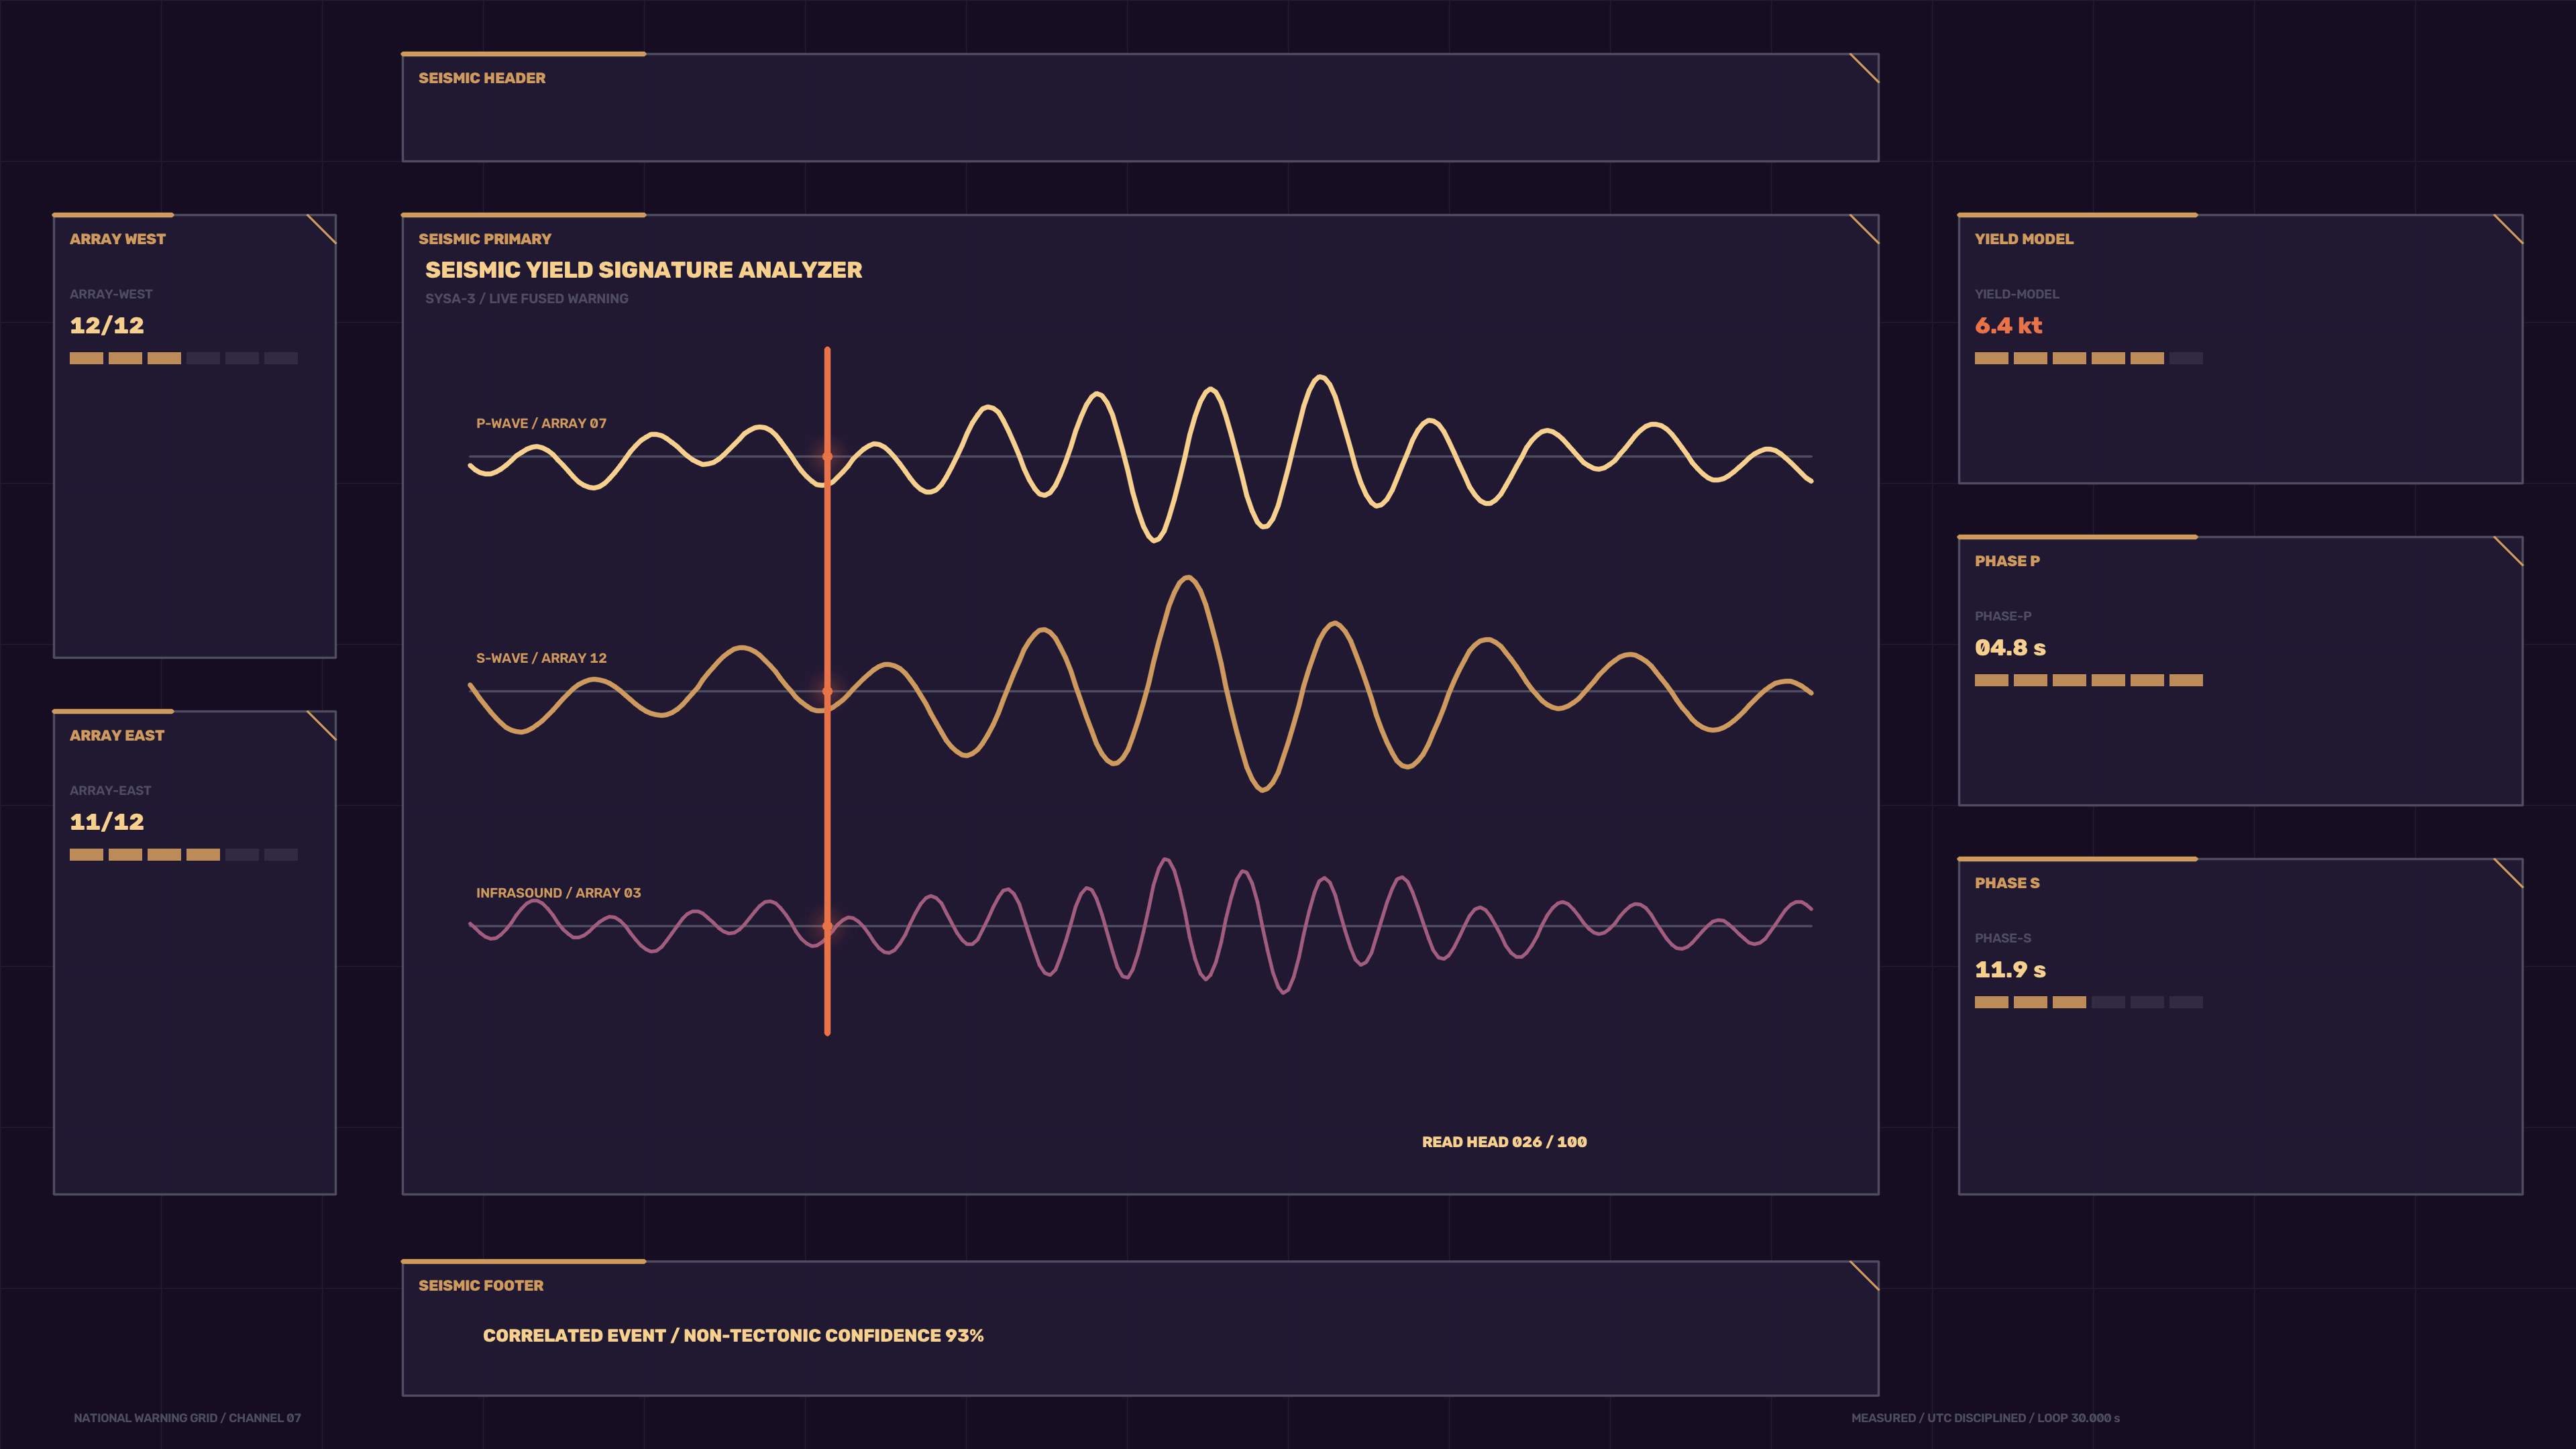The width and height of the screenshot is (2576, 1449).
Task: Click the Seismic Footer panel corner notch
Action: 1864,1277
